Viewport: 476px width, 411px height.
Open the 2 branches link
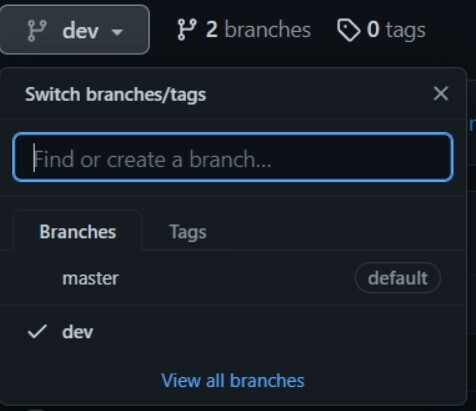click(x=244, y=30)
